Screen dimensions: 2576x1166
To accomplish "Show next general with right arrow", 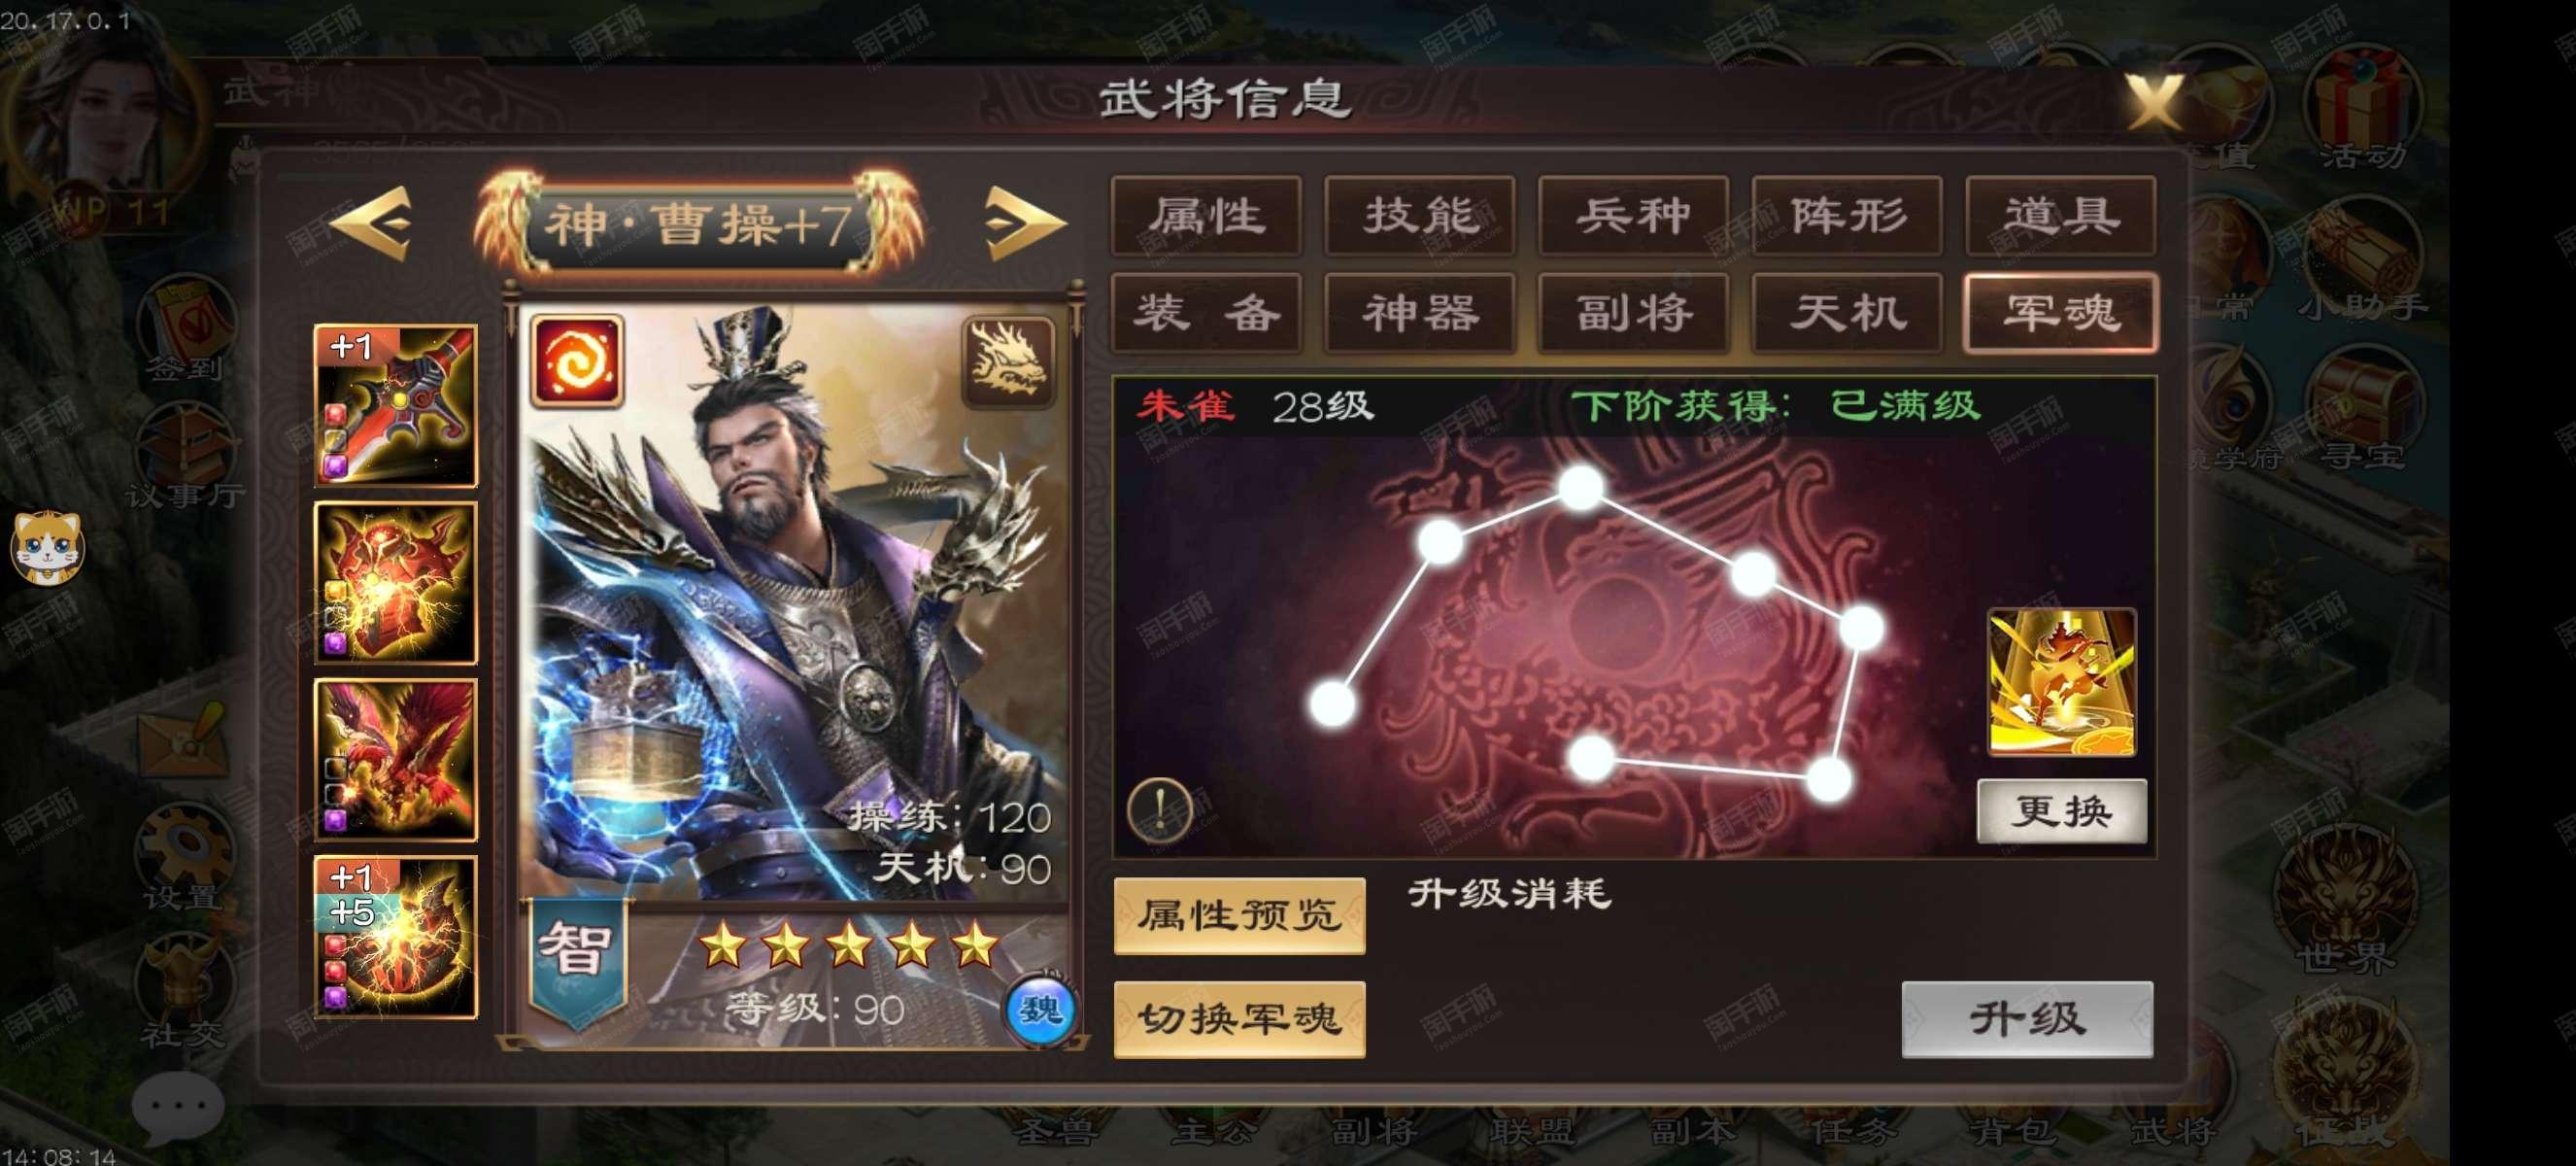I will (1025, 223).
